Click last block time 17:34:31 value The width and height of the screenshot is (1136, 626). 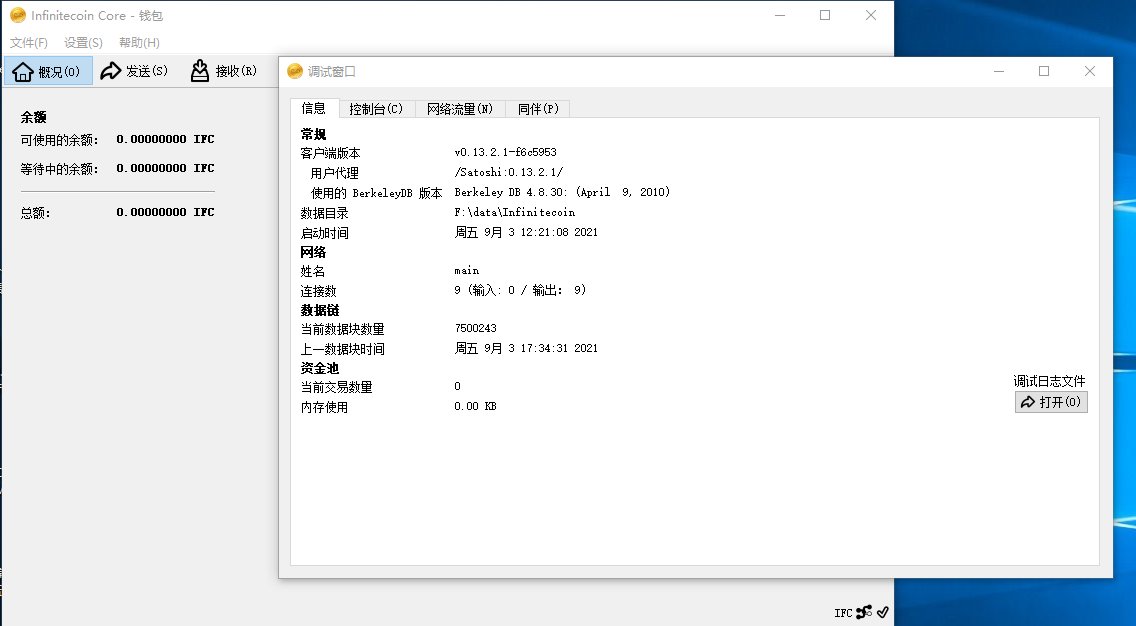(x=526, y=349)
